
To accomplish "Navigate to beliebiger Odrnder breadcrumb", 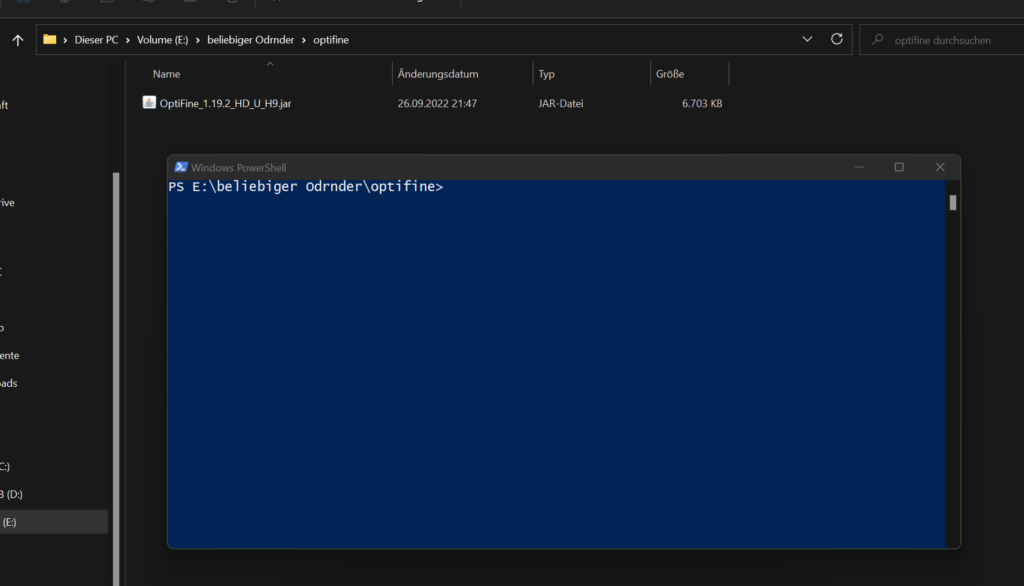I will 249,40.
